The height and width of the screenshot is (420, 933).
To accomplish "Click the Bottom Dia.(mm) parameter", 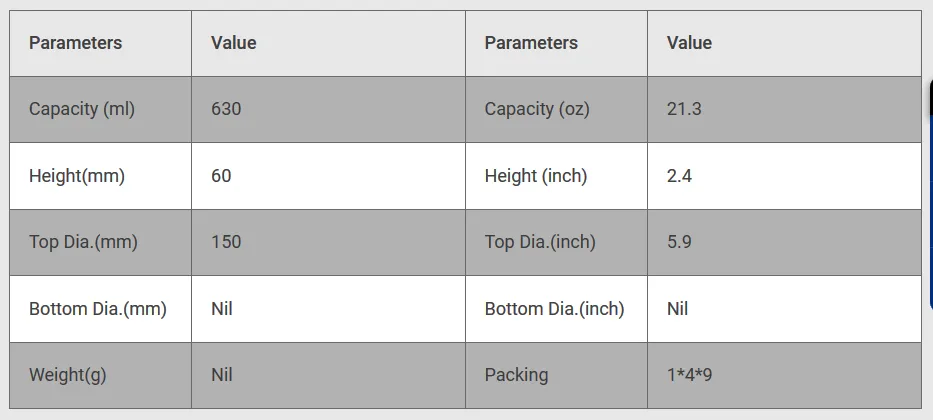I will tap(100, 309).
